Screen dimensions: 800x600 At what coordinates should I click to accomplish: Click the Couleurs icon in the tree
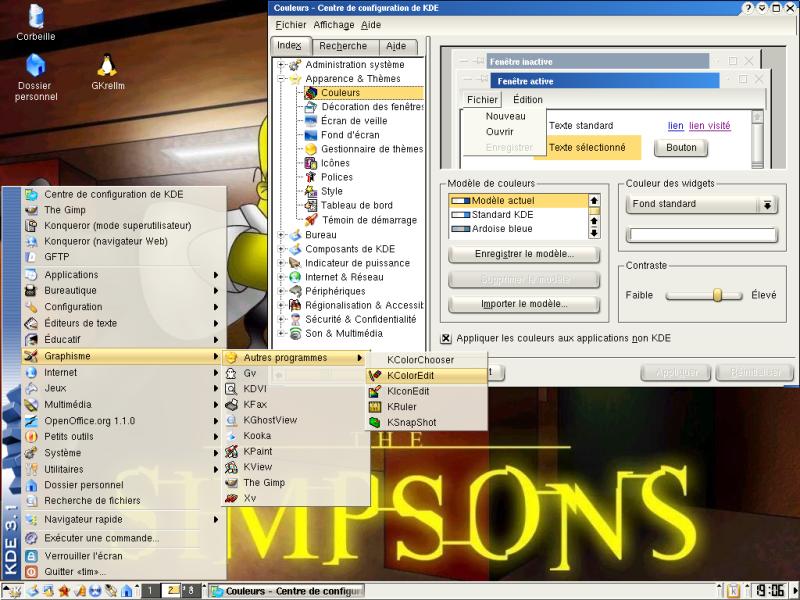click(x=311, y=93)
